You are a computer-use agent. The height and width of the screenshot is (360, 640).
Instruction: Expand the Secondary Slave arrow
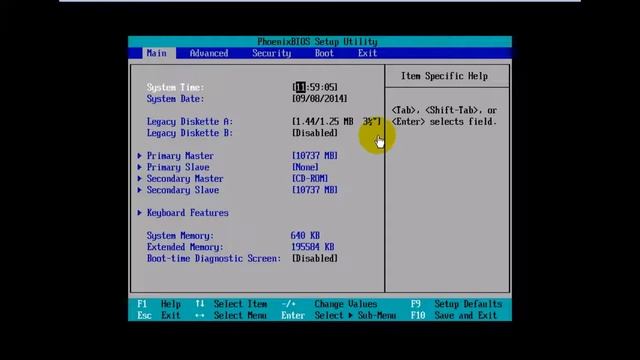click(x=140, y=190)
